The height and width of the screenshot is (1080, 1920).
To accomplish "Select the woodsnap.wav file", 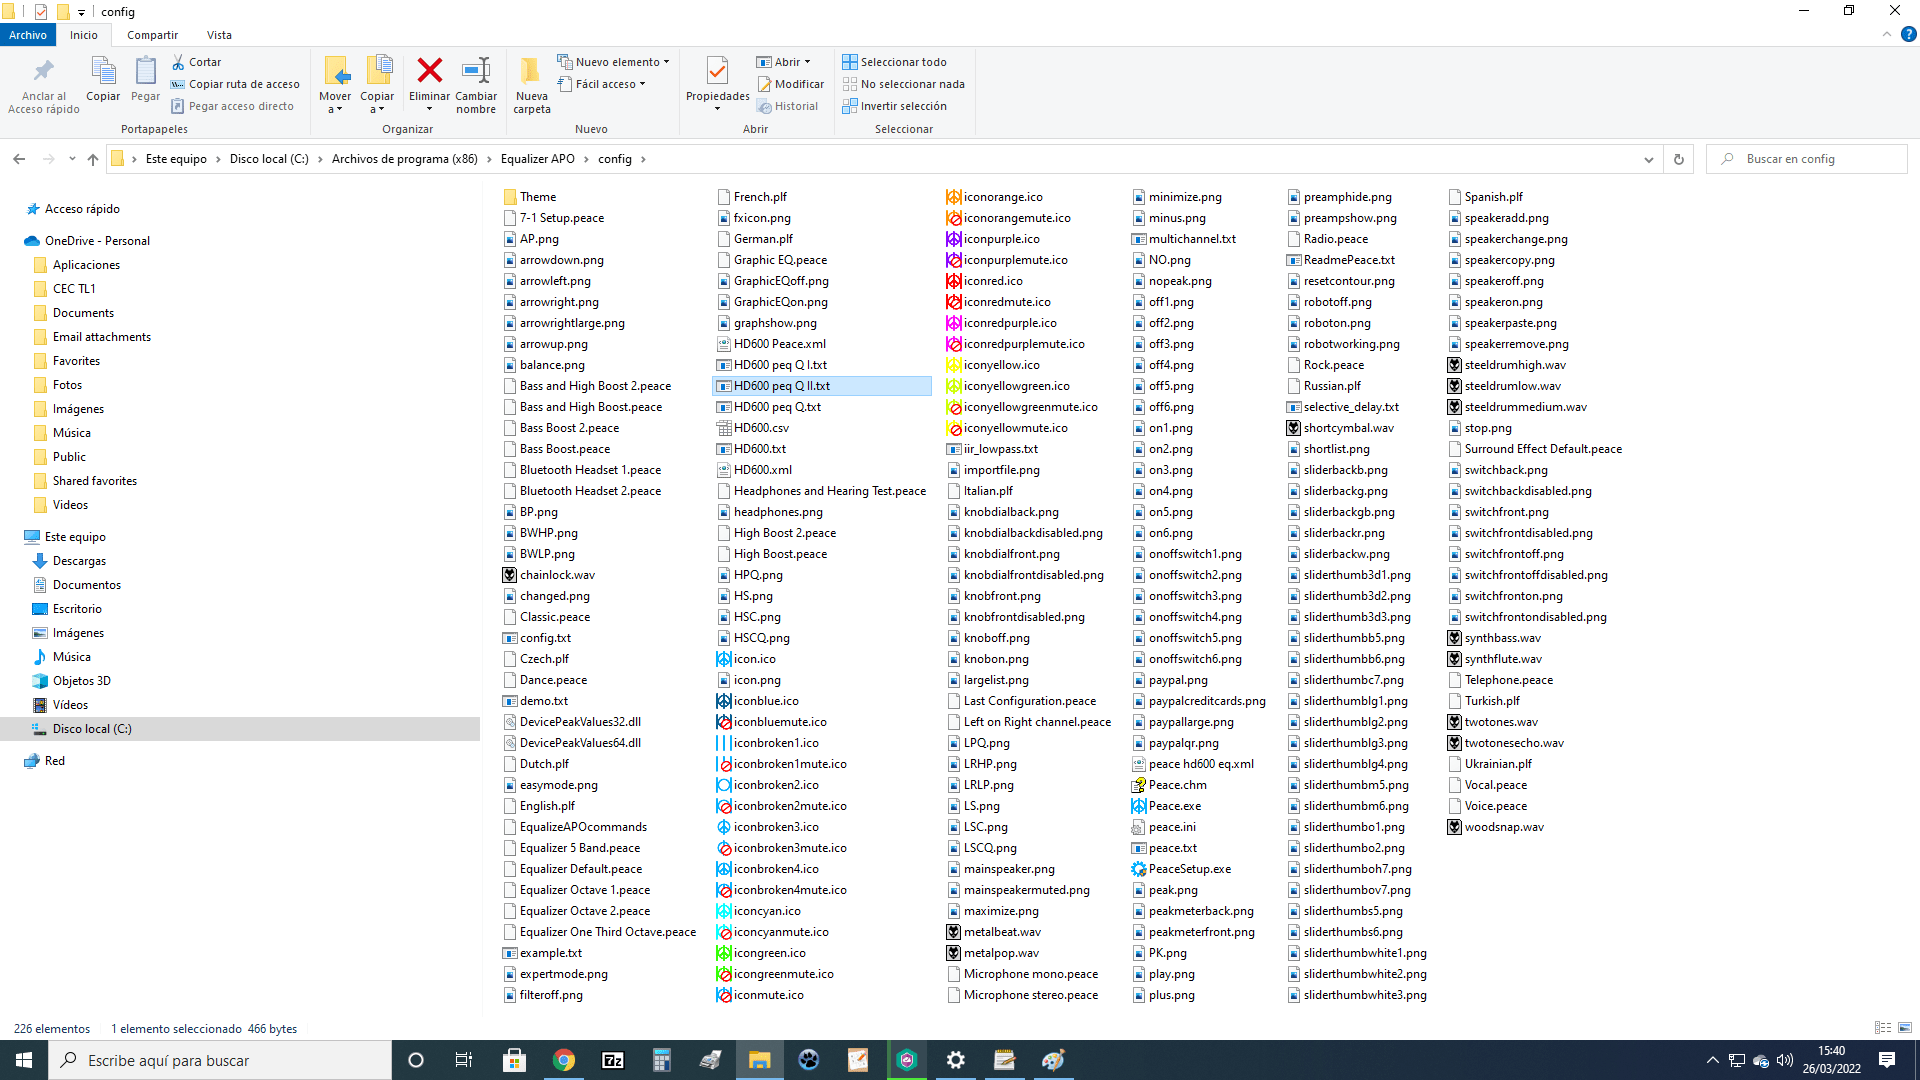I will (1495, 827).
